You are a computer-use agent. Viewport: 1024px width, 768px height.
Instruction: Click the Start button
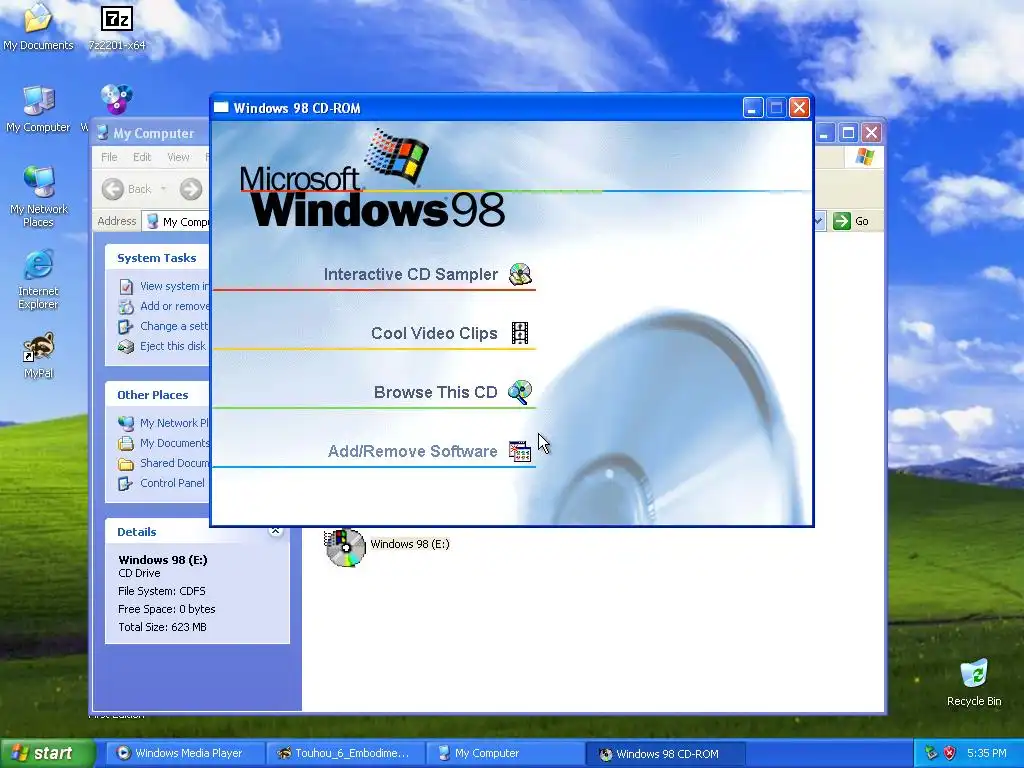pyautogui.click(x=47, y=753)
